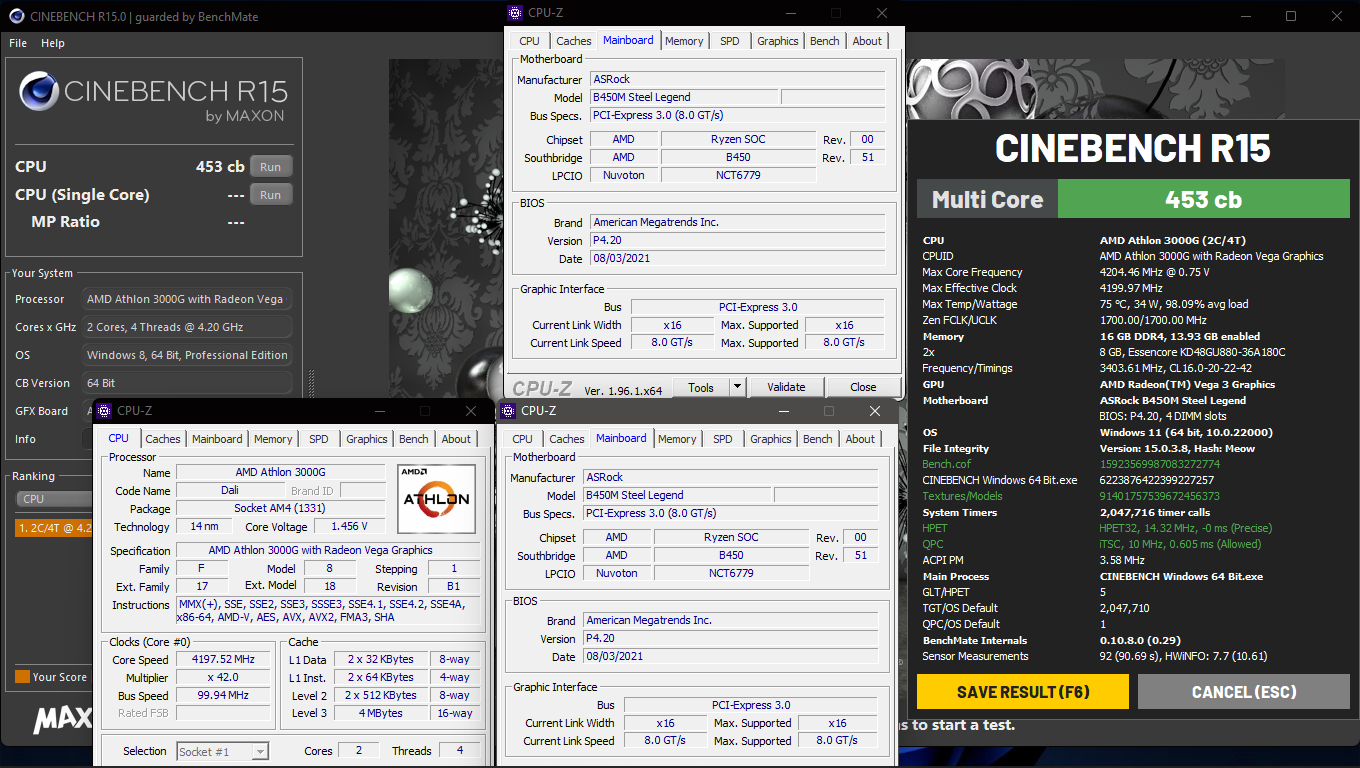Click CANCEL (ESC) in the BenchMate panel

pos(1244,692)
